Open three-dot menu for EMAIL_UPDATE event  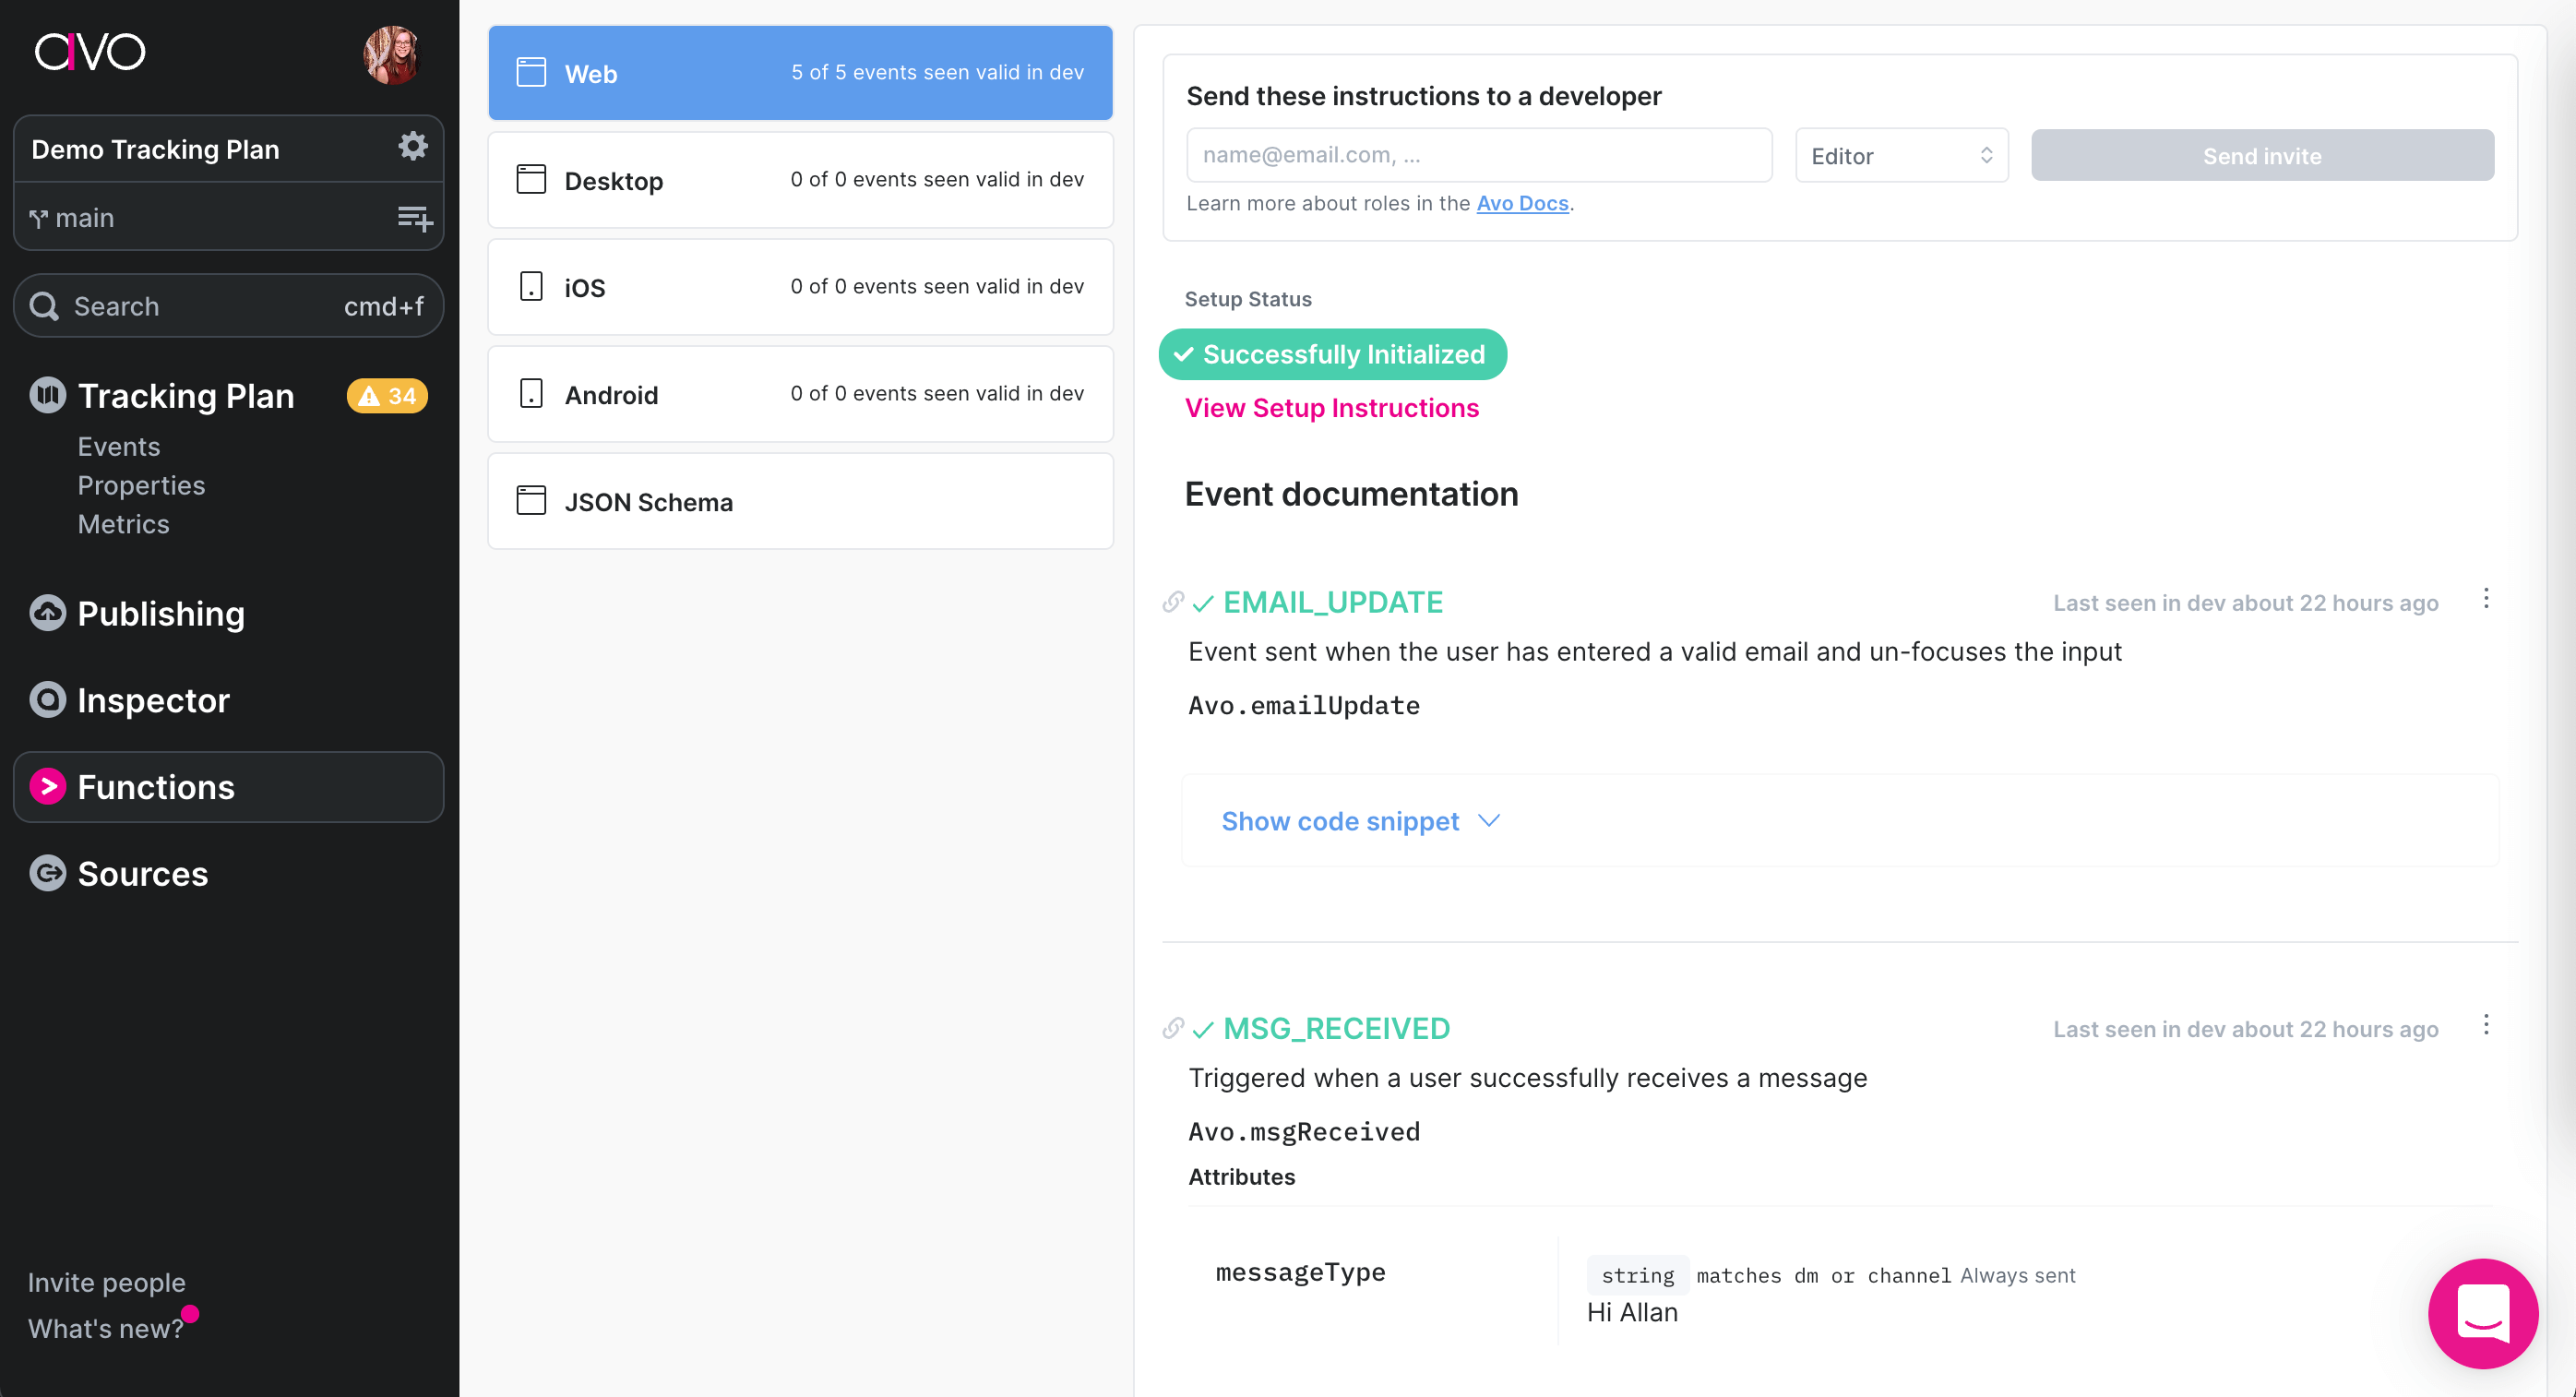pyautogui.click(x=2486, y=599)
